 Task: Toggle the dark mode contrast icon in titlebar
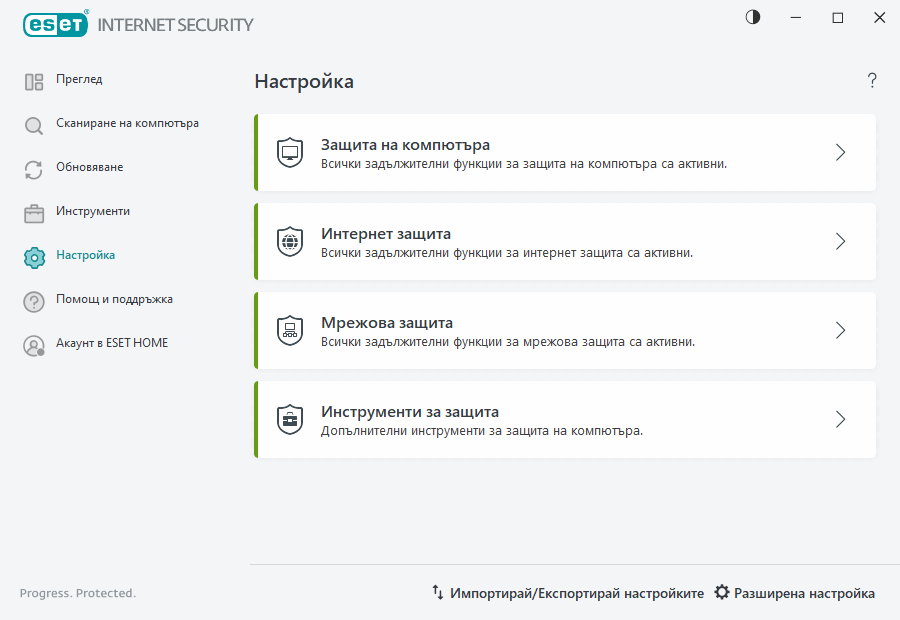(752, 17)
